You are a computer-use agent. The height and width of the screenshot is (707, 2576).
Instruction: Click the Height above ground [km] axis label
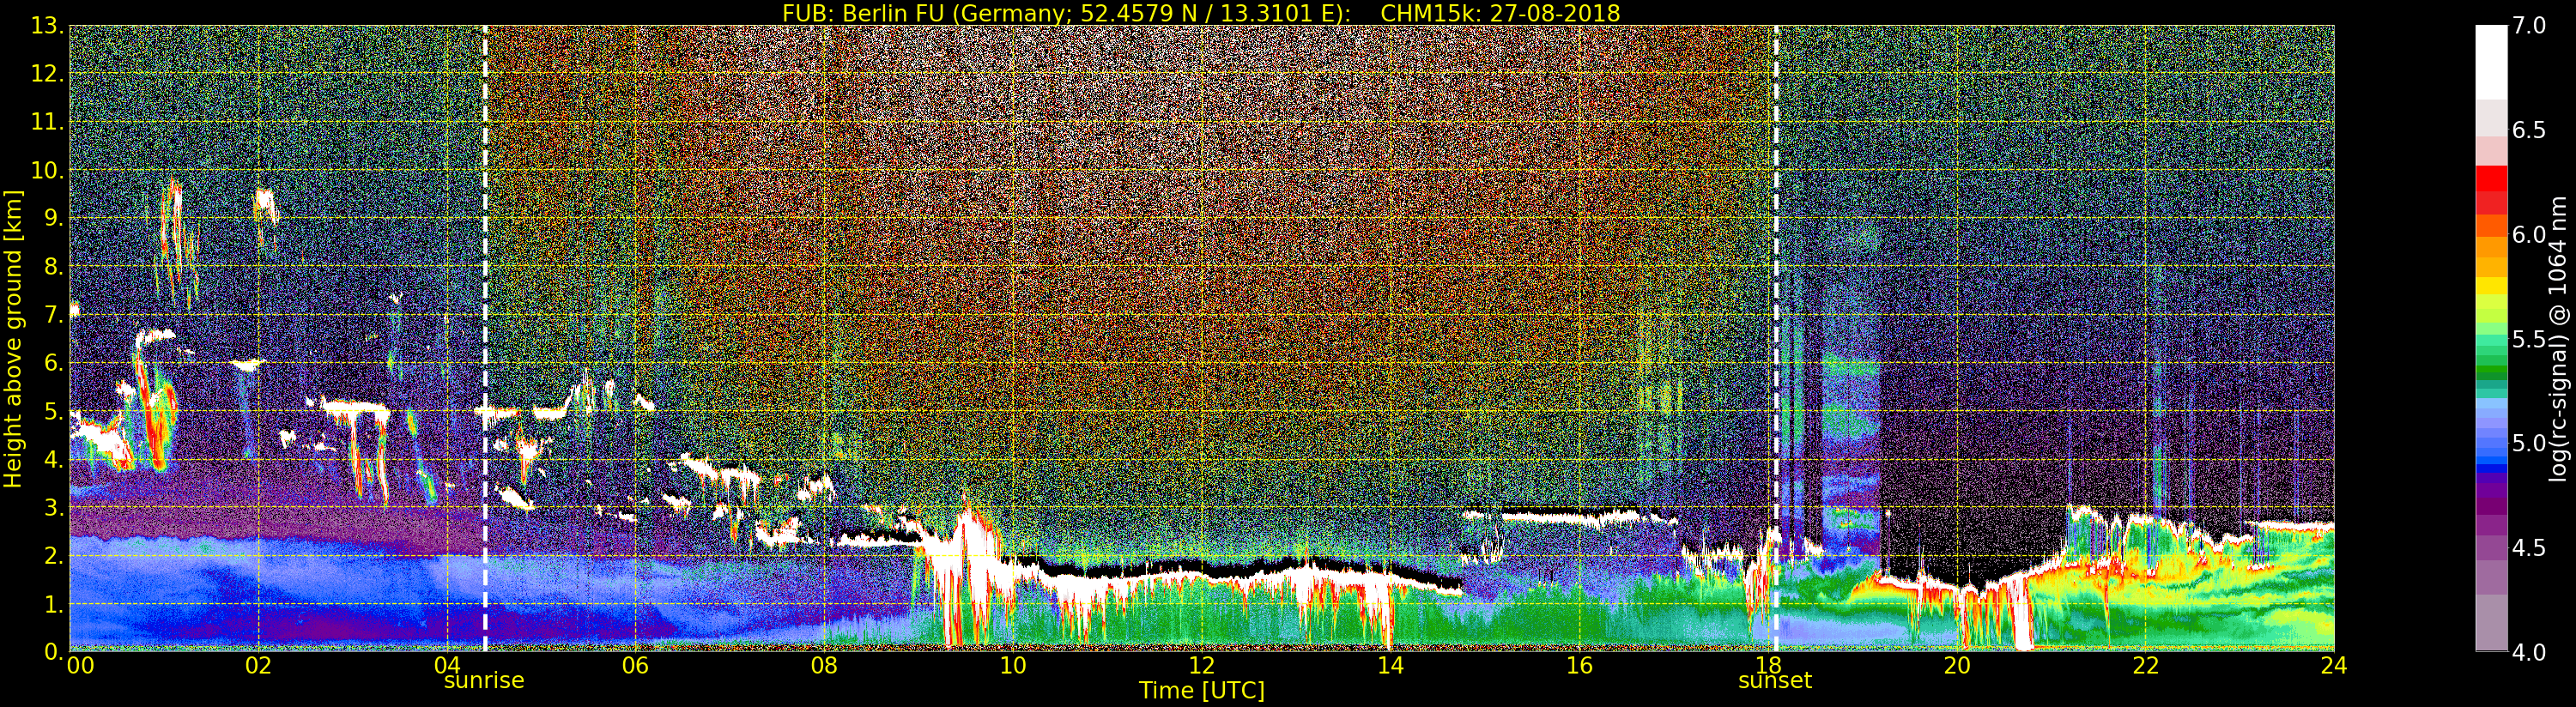pos(13,338)
